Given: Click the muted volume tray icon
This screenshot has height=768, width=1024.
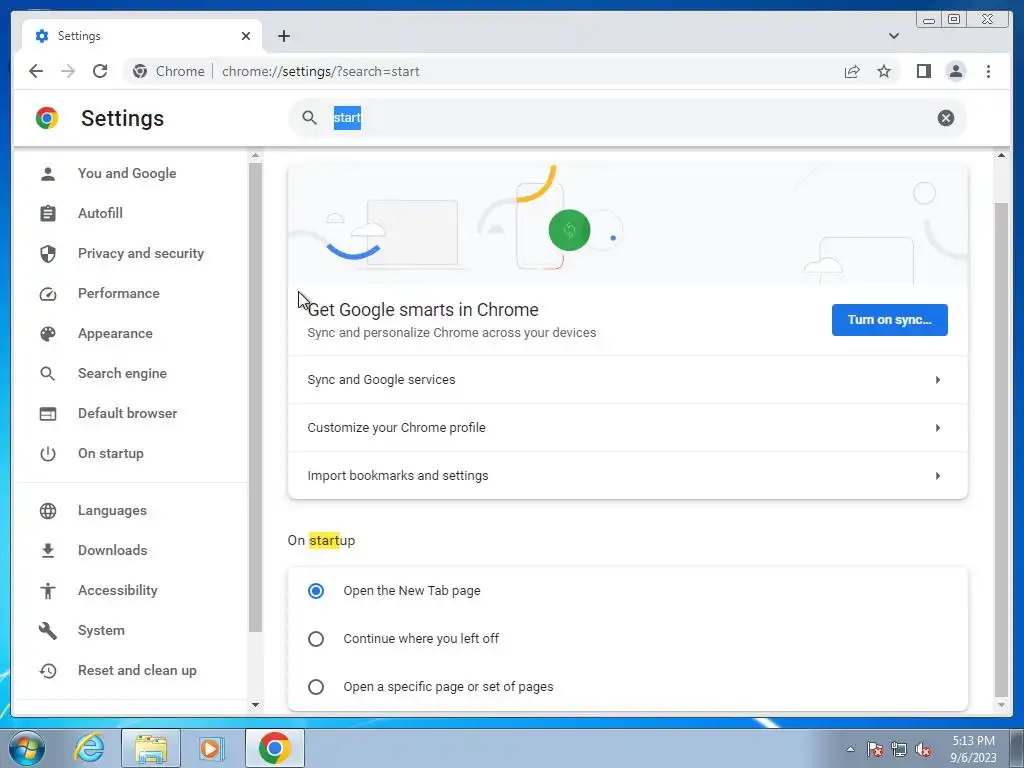Looking at the screenshot, I should tap(923, 749).
